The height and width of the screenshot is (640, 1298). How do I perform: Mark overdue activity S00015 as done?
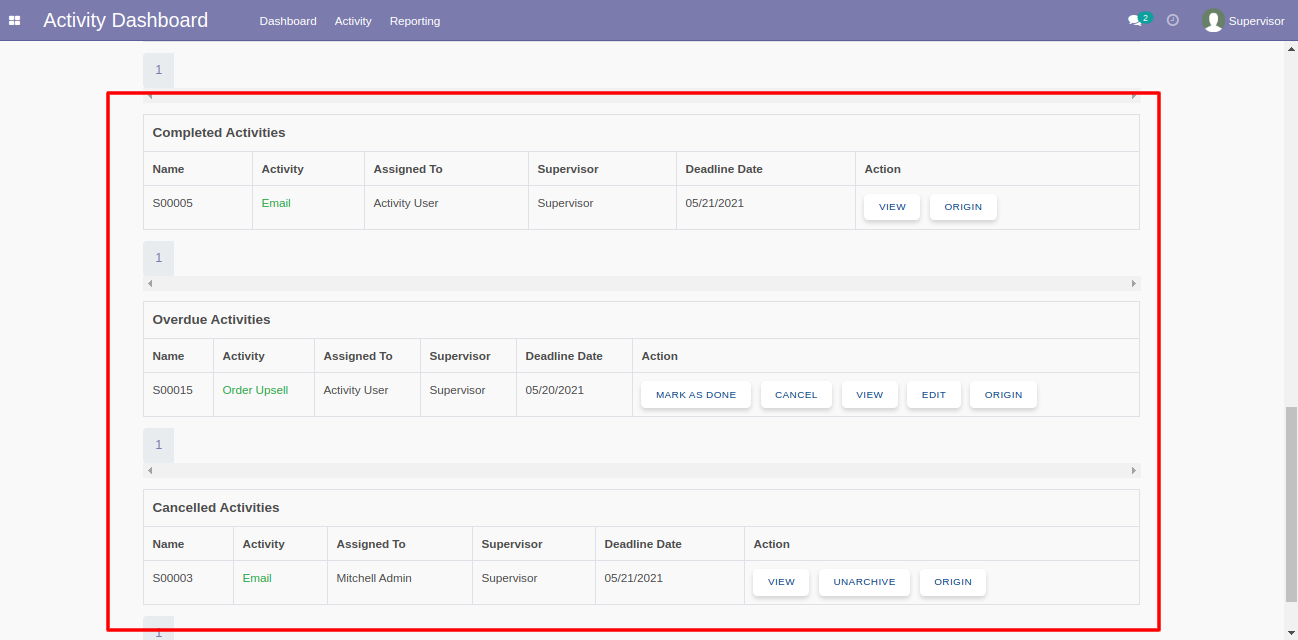pos(696,395)
